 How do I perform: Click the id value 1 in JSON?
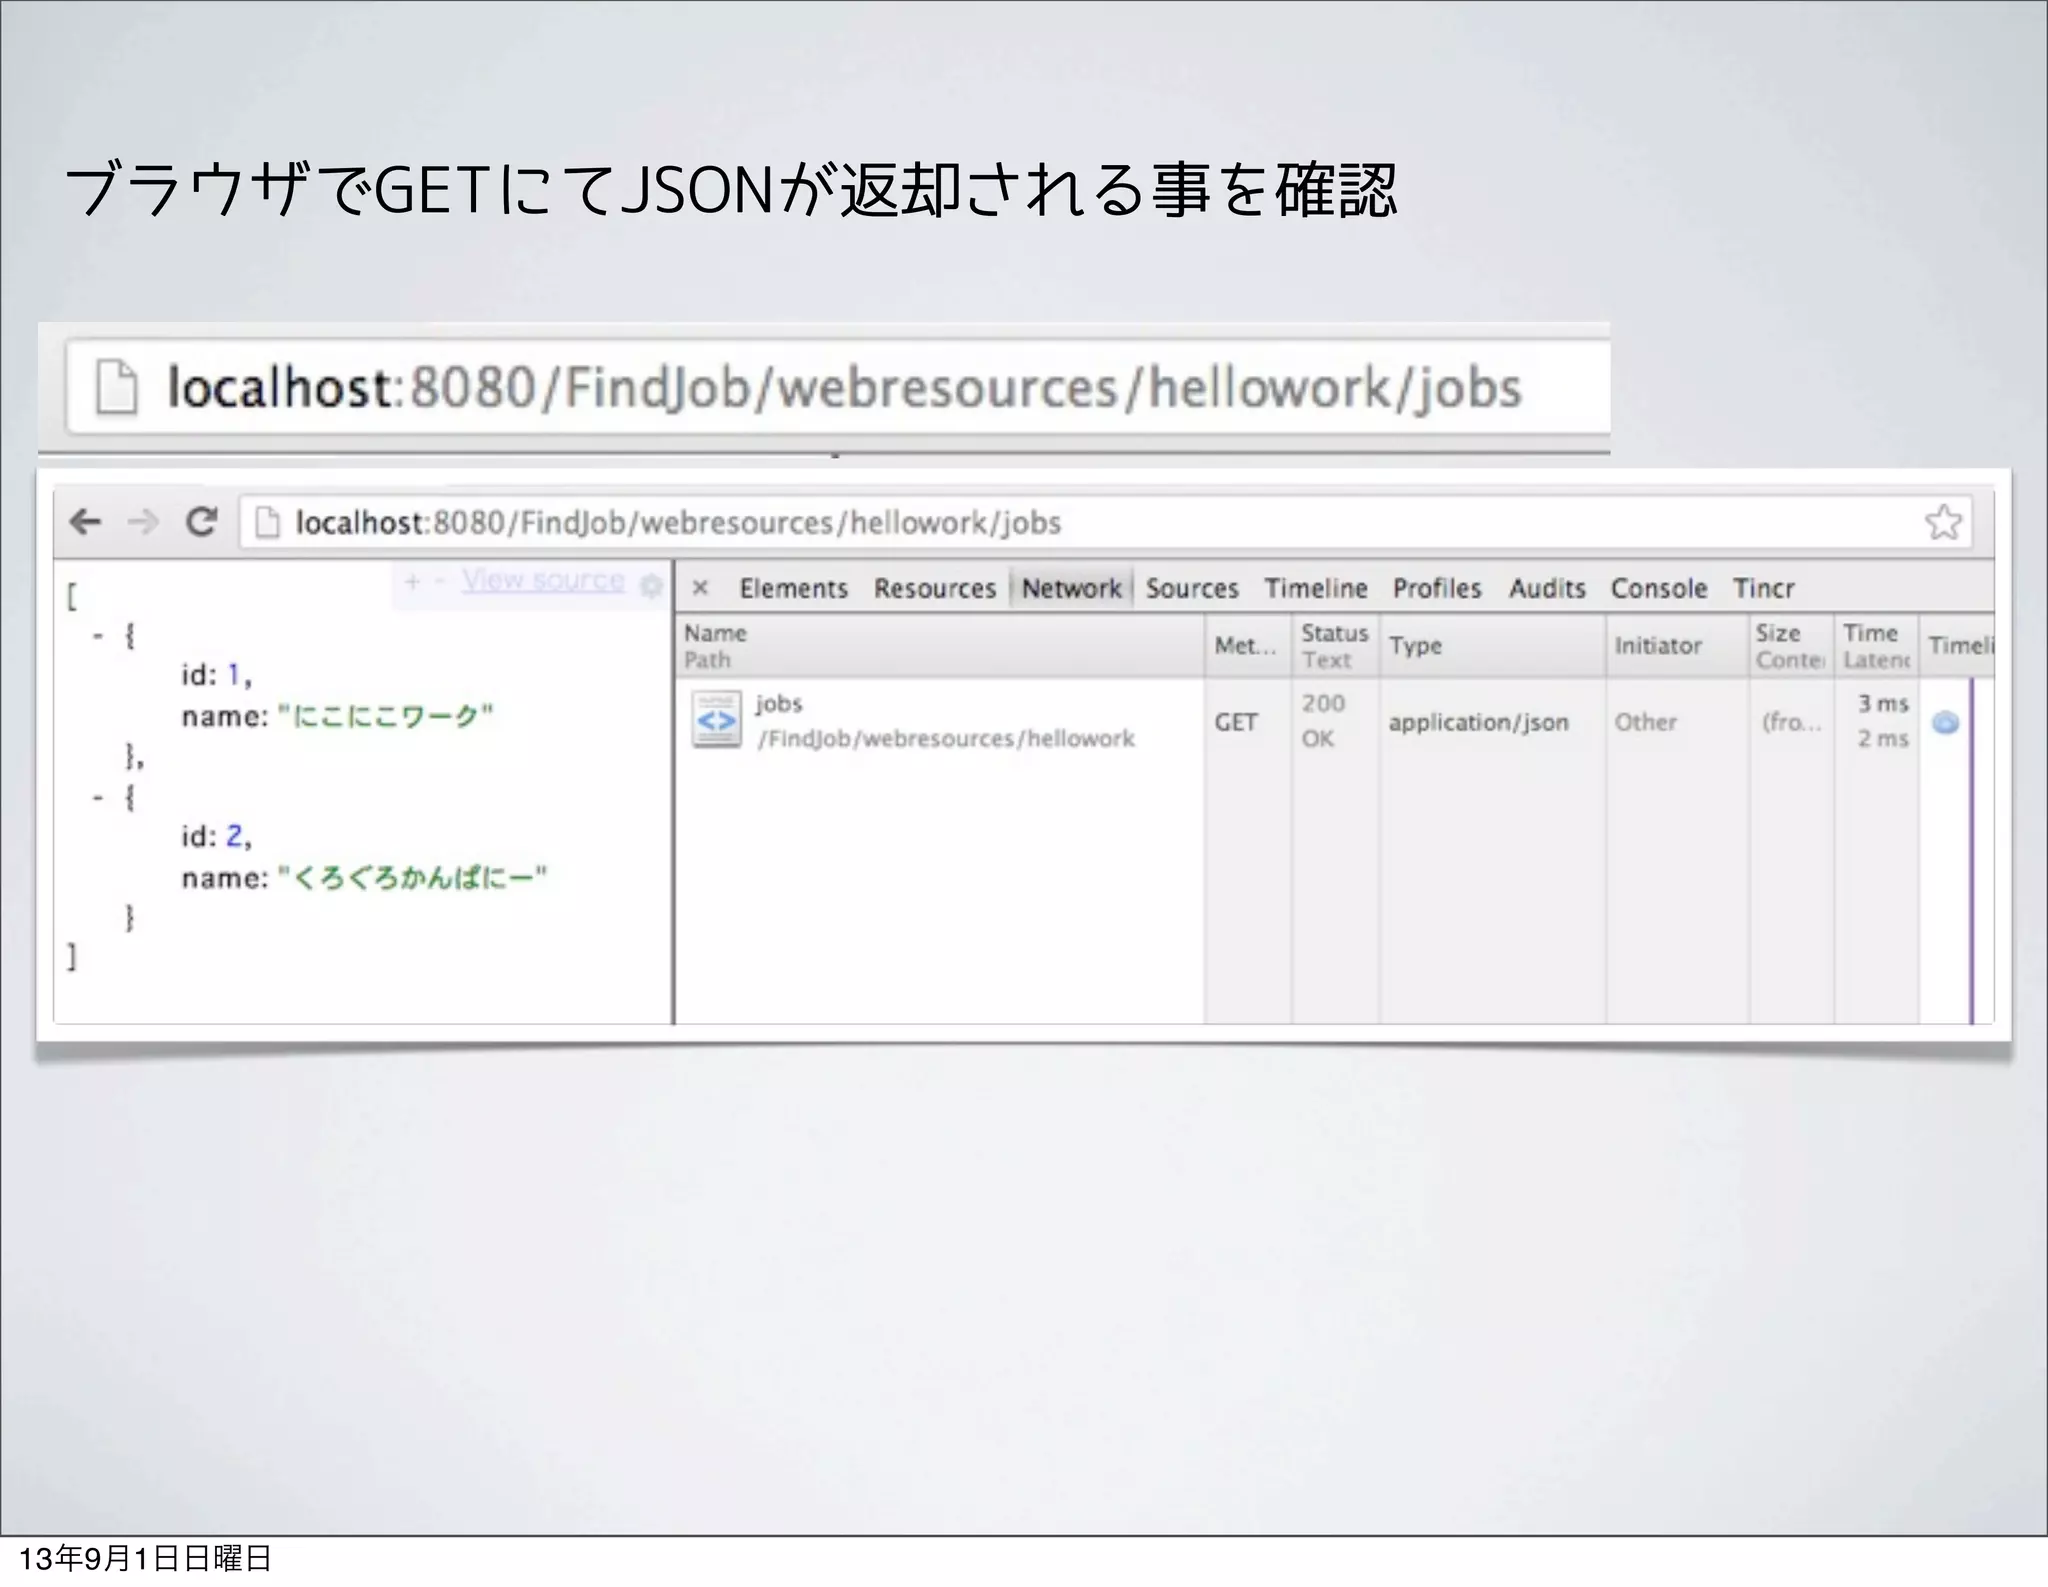tap(235, 676)
